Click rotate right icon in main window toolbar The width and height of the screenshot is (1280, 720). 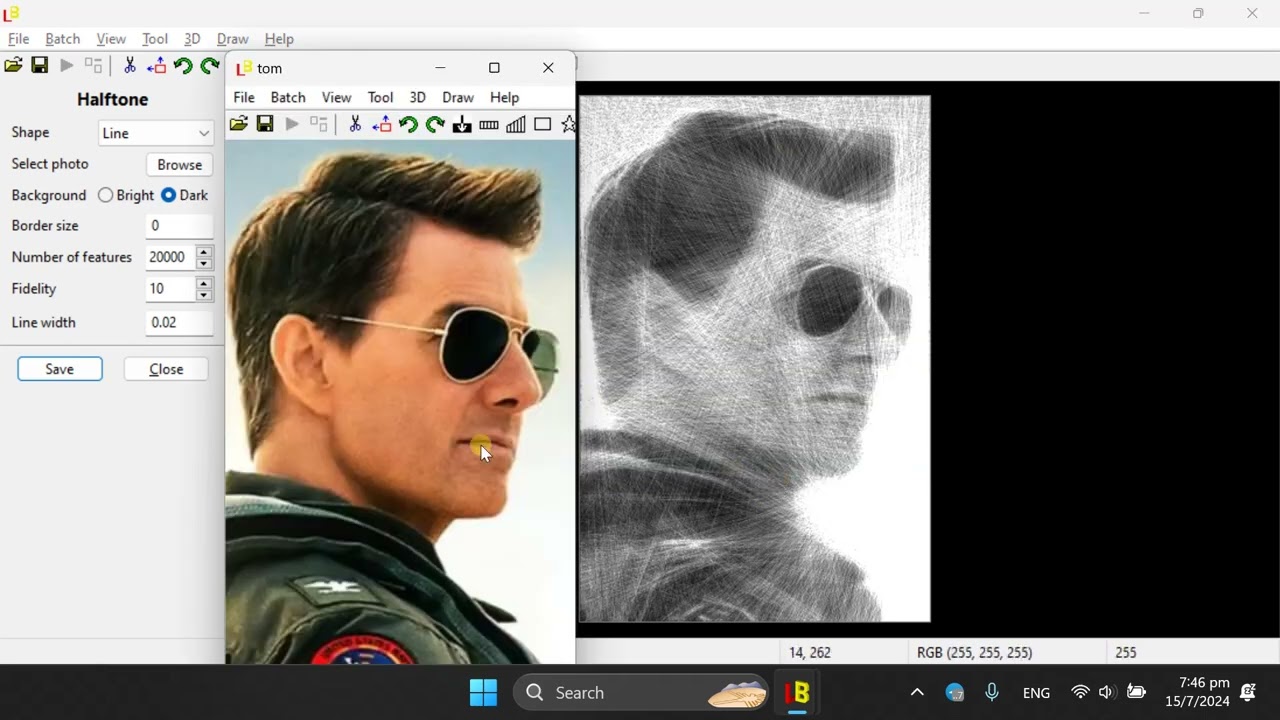point(209,66)
